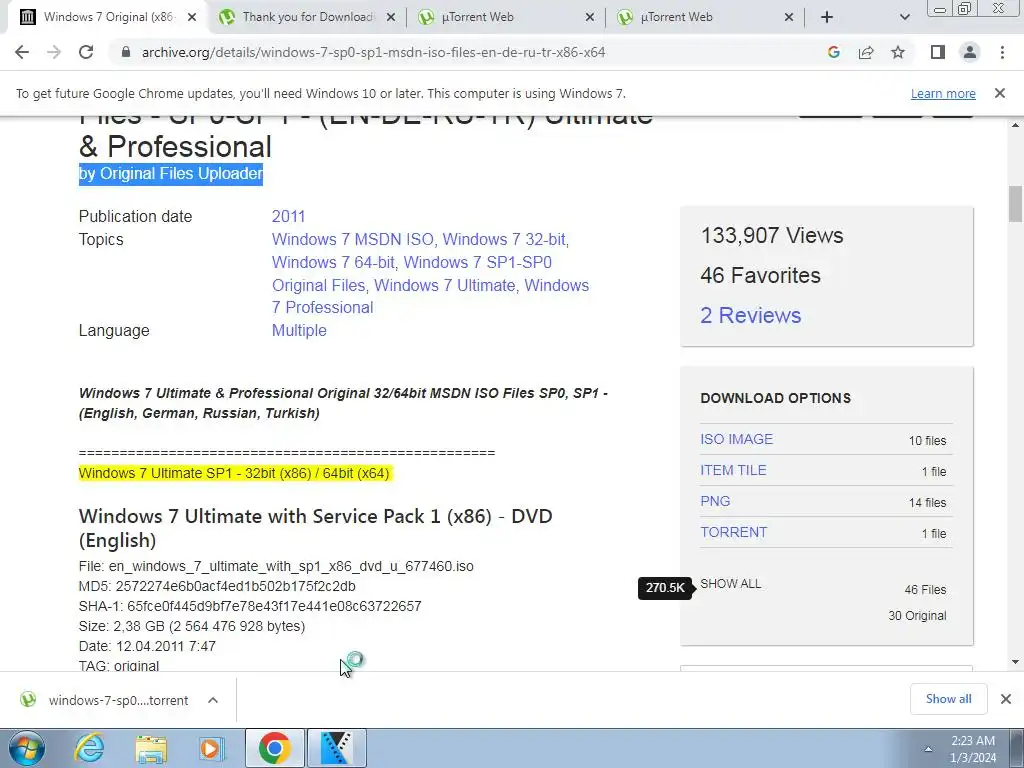Click SHOW ALL download files
The height and width of the screenshot is (768, 1024).
pos(730,584)
